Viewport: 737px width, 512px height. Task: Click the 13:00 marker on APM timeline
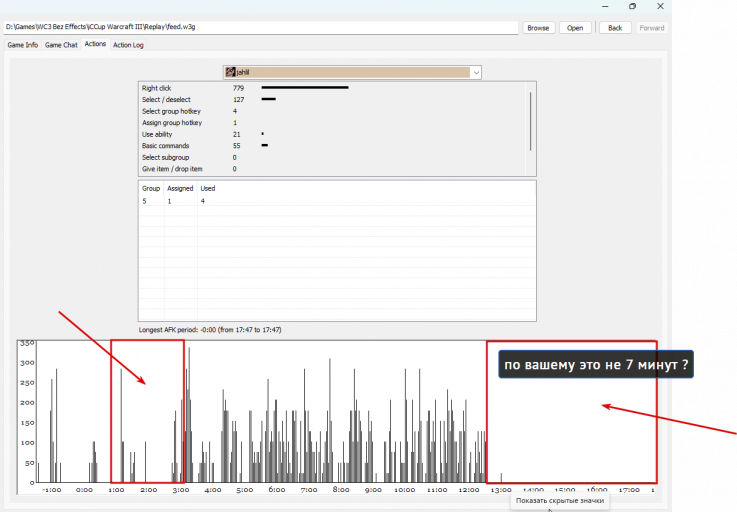(501, 490)
